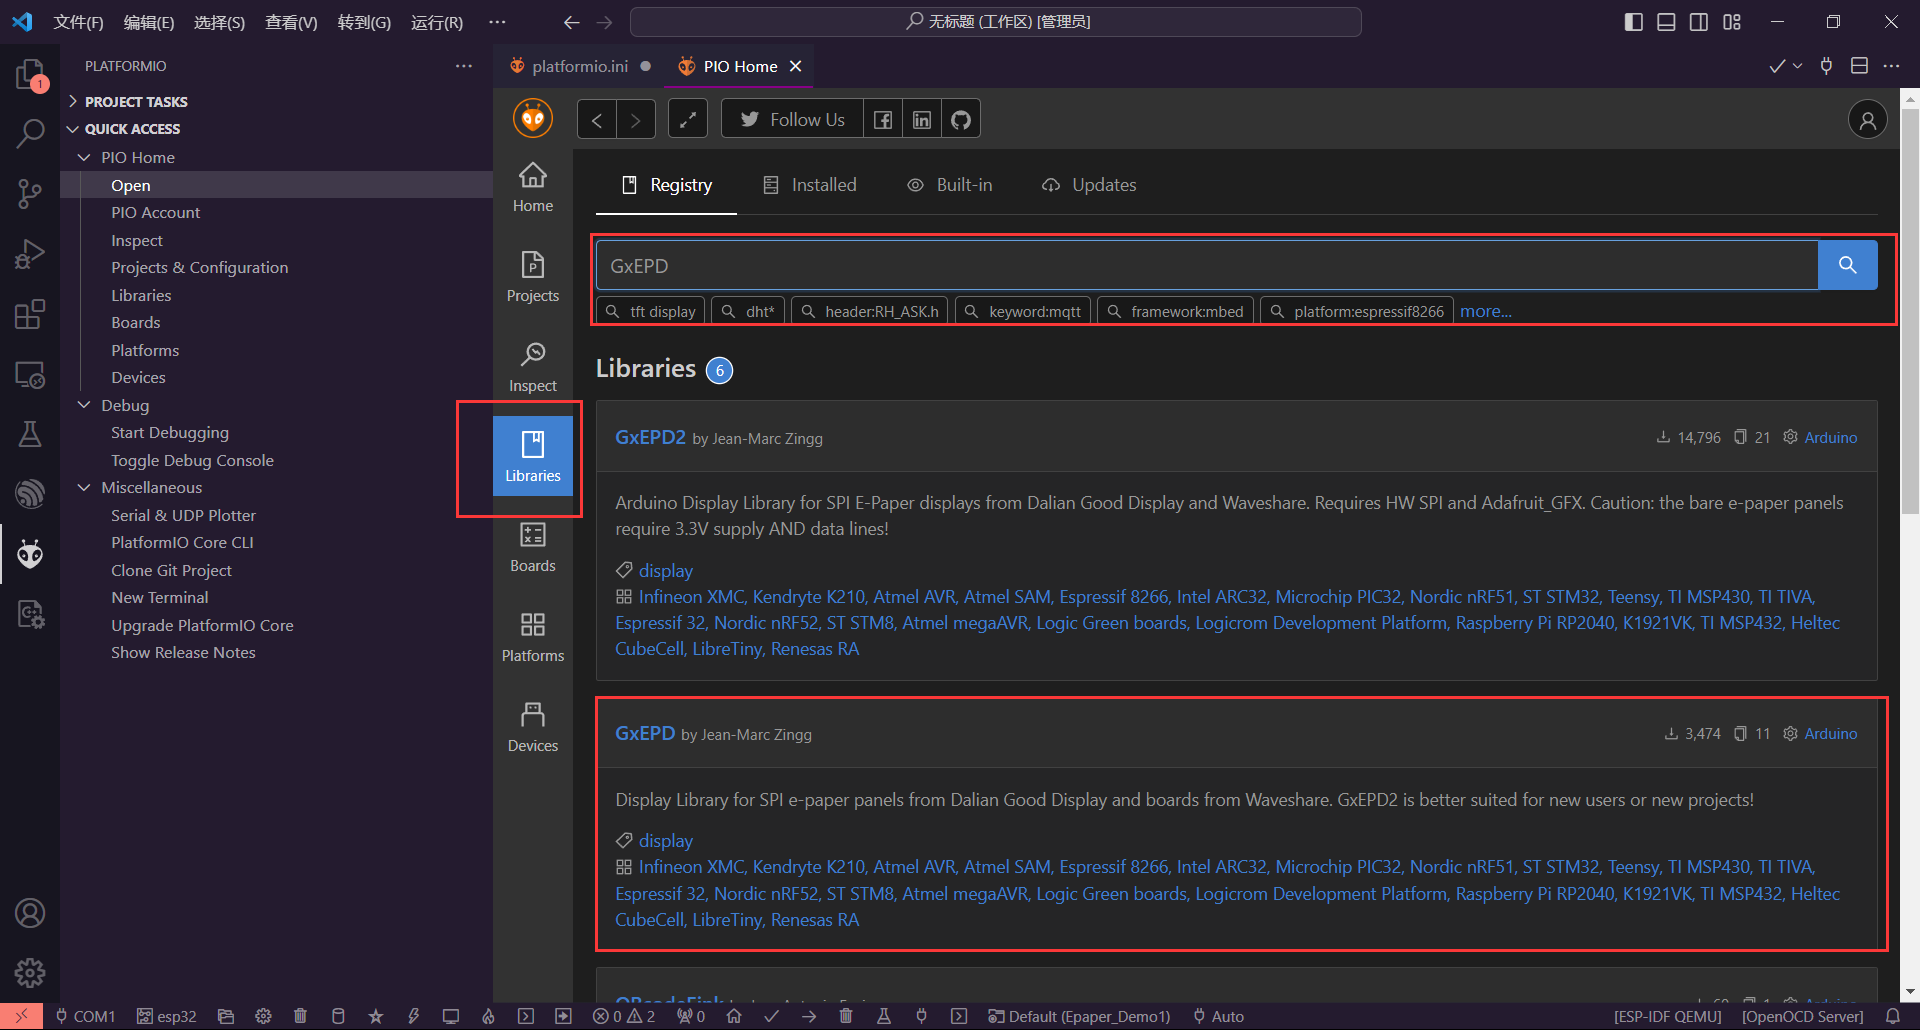Click PlatformIO Upload arrow in status bar
The width and height of the screenshot is (1920, 1030).
(x=809, y=1016)
